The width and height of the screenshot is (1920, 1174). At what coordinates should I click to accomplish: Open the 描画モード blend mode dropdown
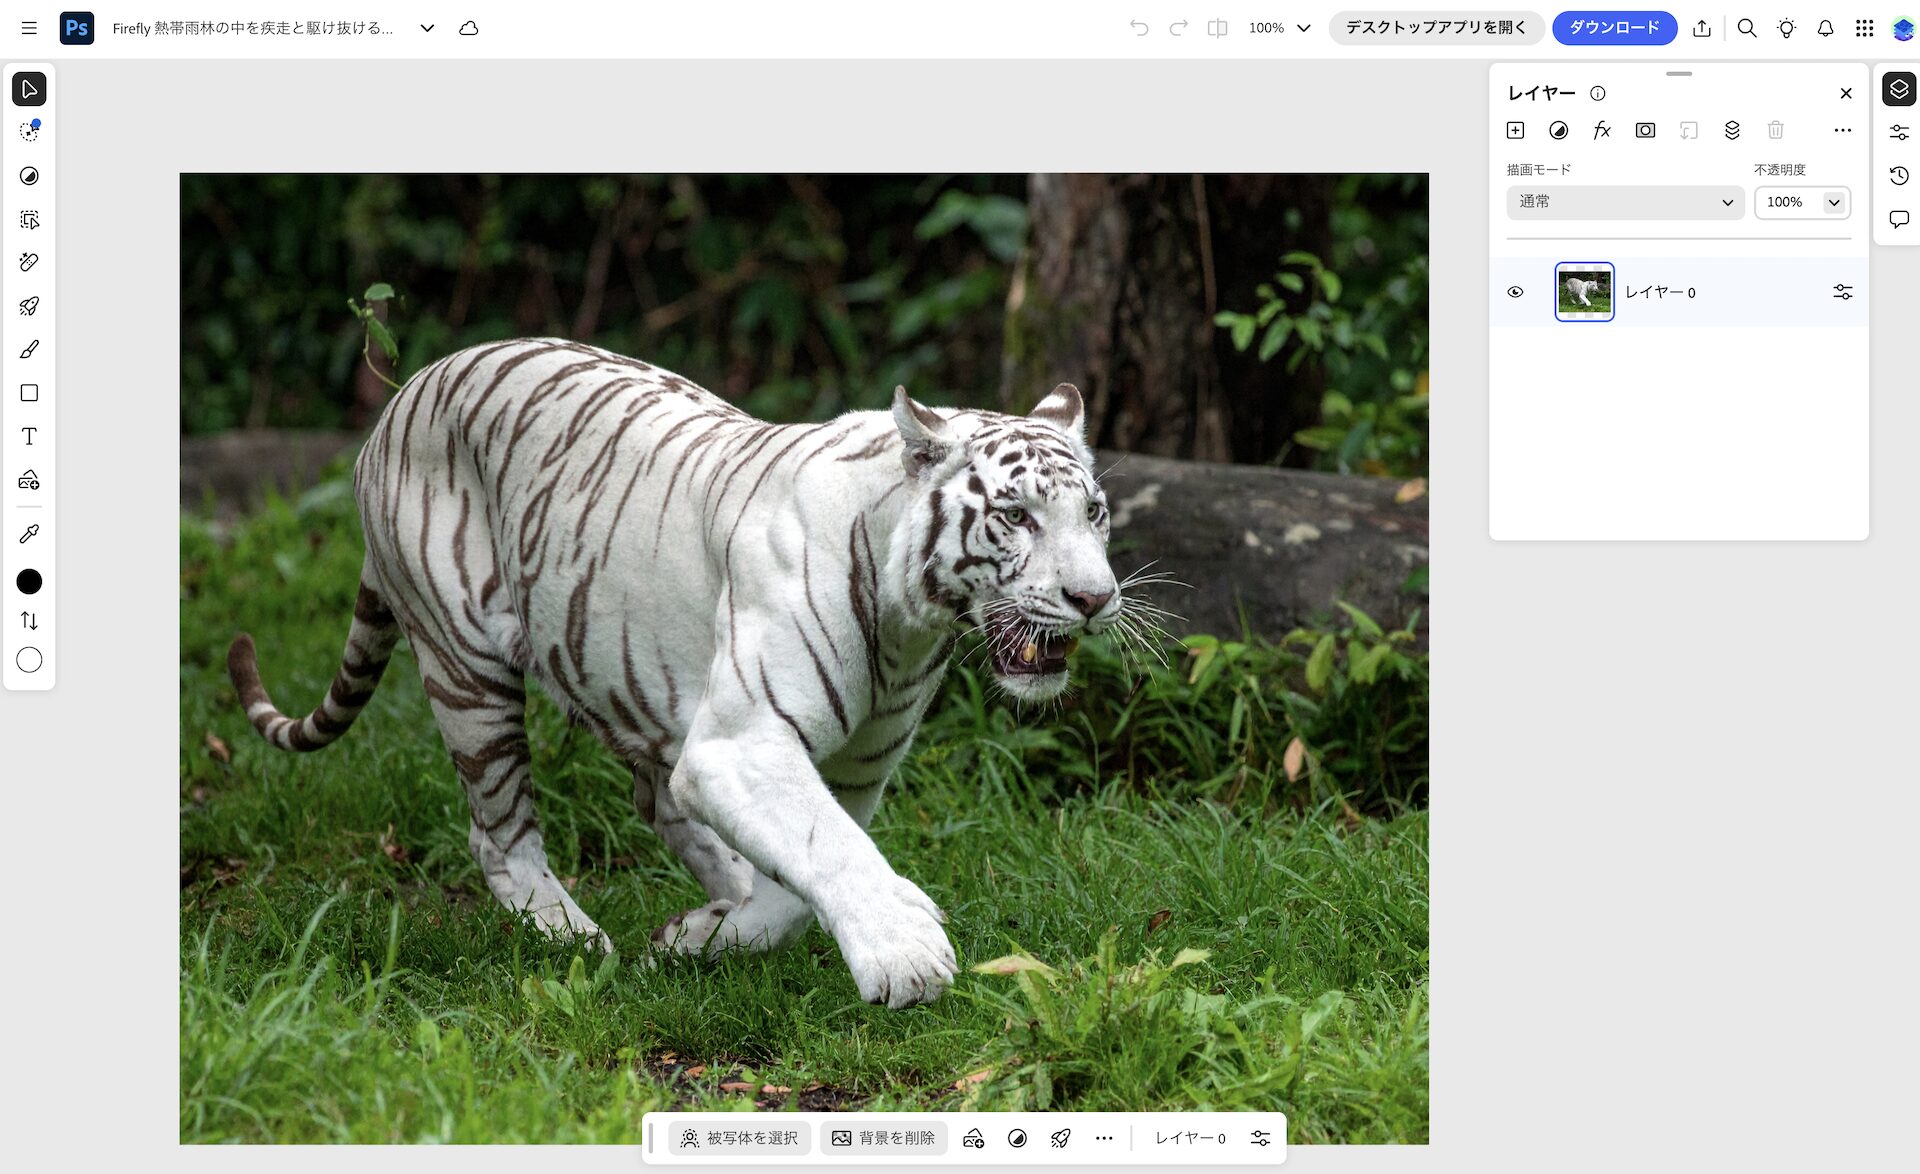(1625, 202)
